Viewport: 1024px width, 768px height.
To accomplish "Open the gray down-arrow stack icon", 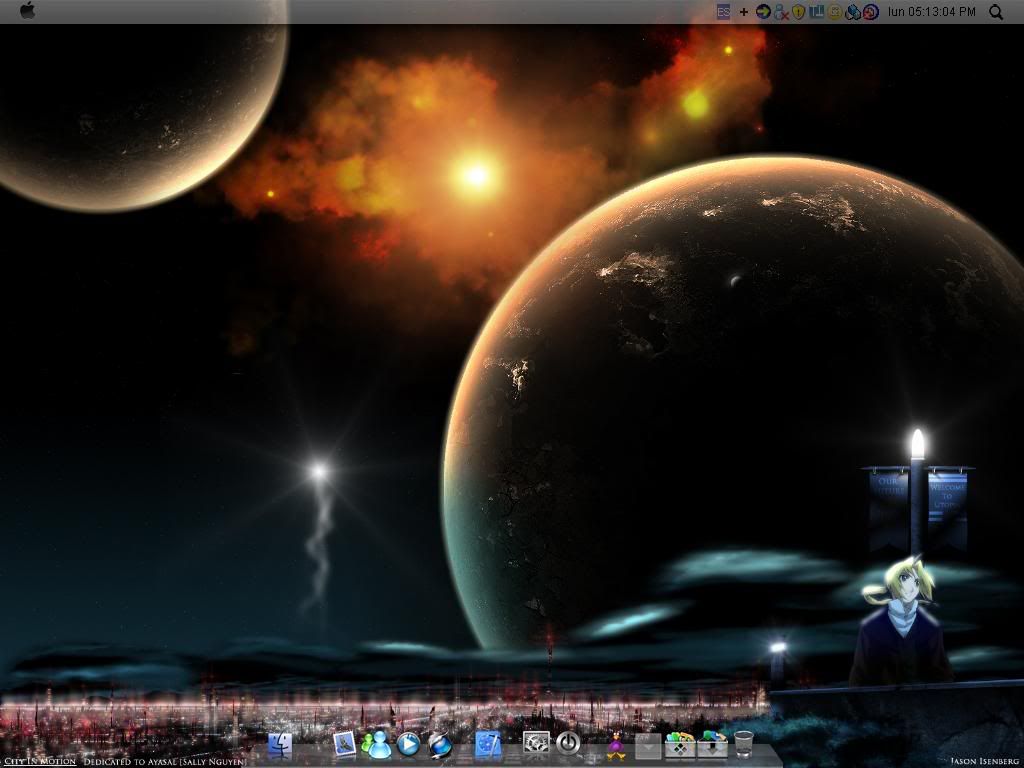I will click(648, 745).
